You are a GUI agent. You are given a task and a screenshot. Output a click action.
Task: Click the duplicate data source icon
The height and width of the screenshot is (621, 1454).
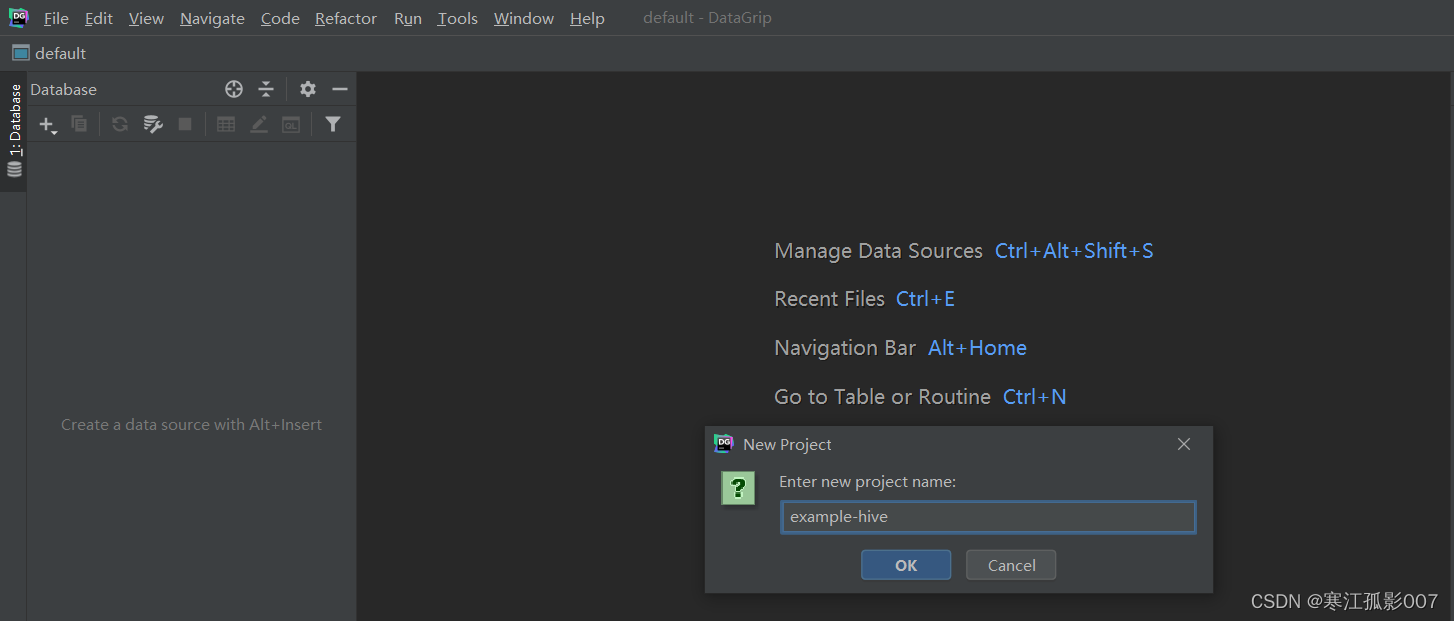tap(79, 124)
